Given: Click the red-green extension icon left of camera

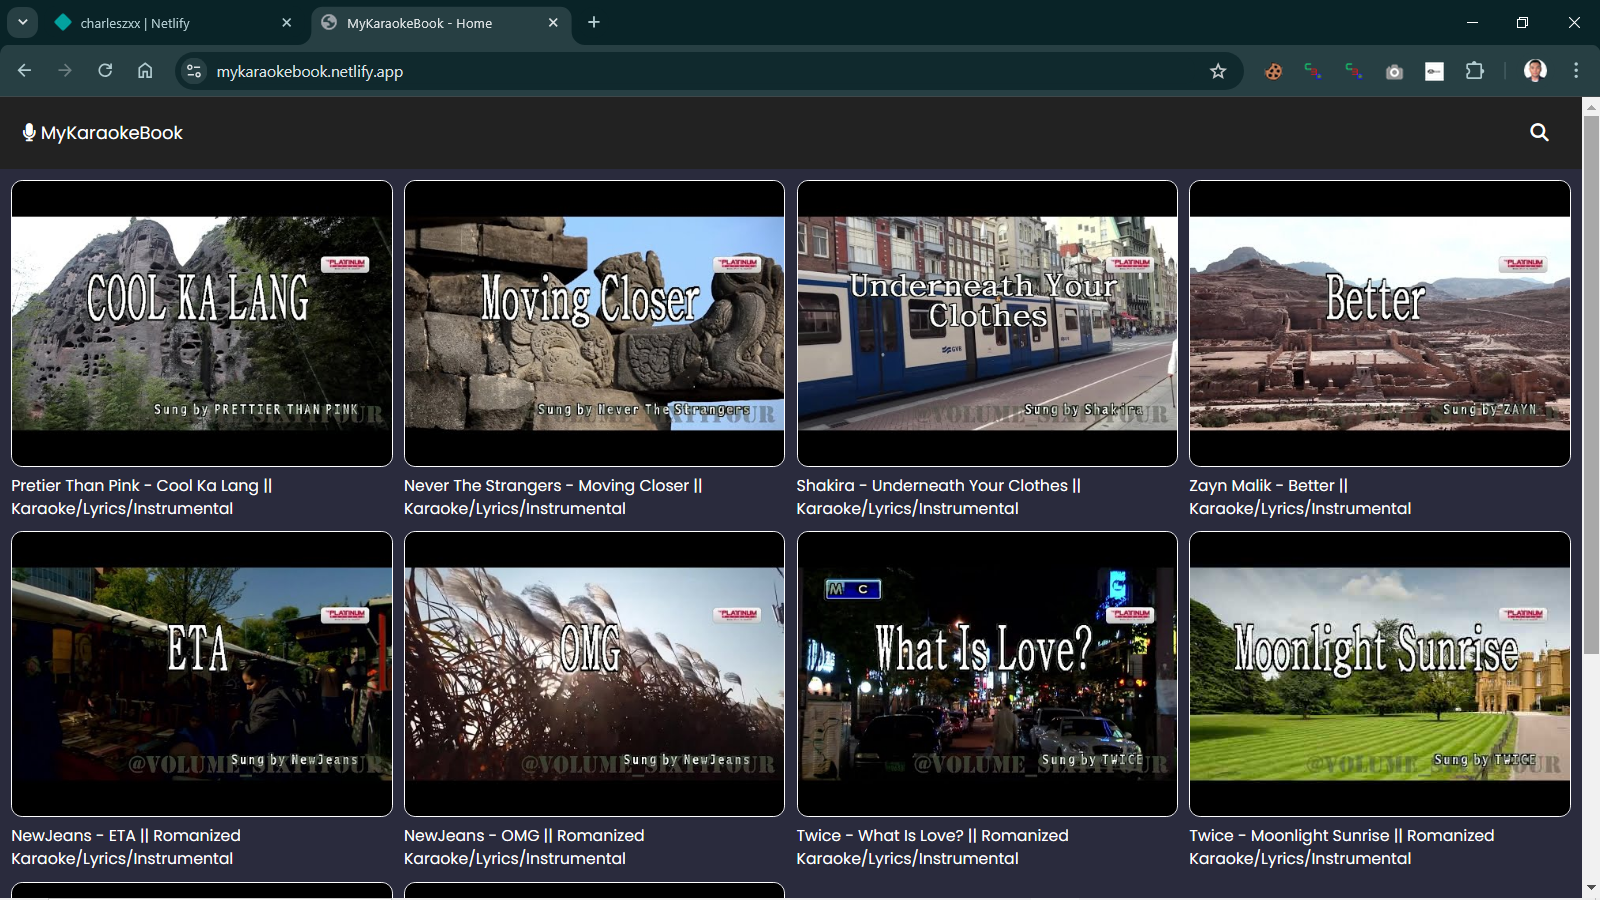Looking at the screenshot, I should click(x=1354, y=71).
